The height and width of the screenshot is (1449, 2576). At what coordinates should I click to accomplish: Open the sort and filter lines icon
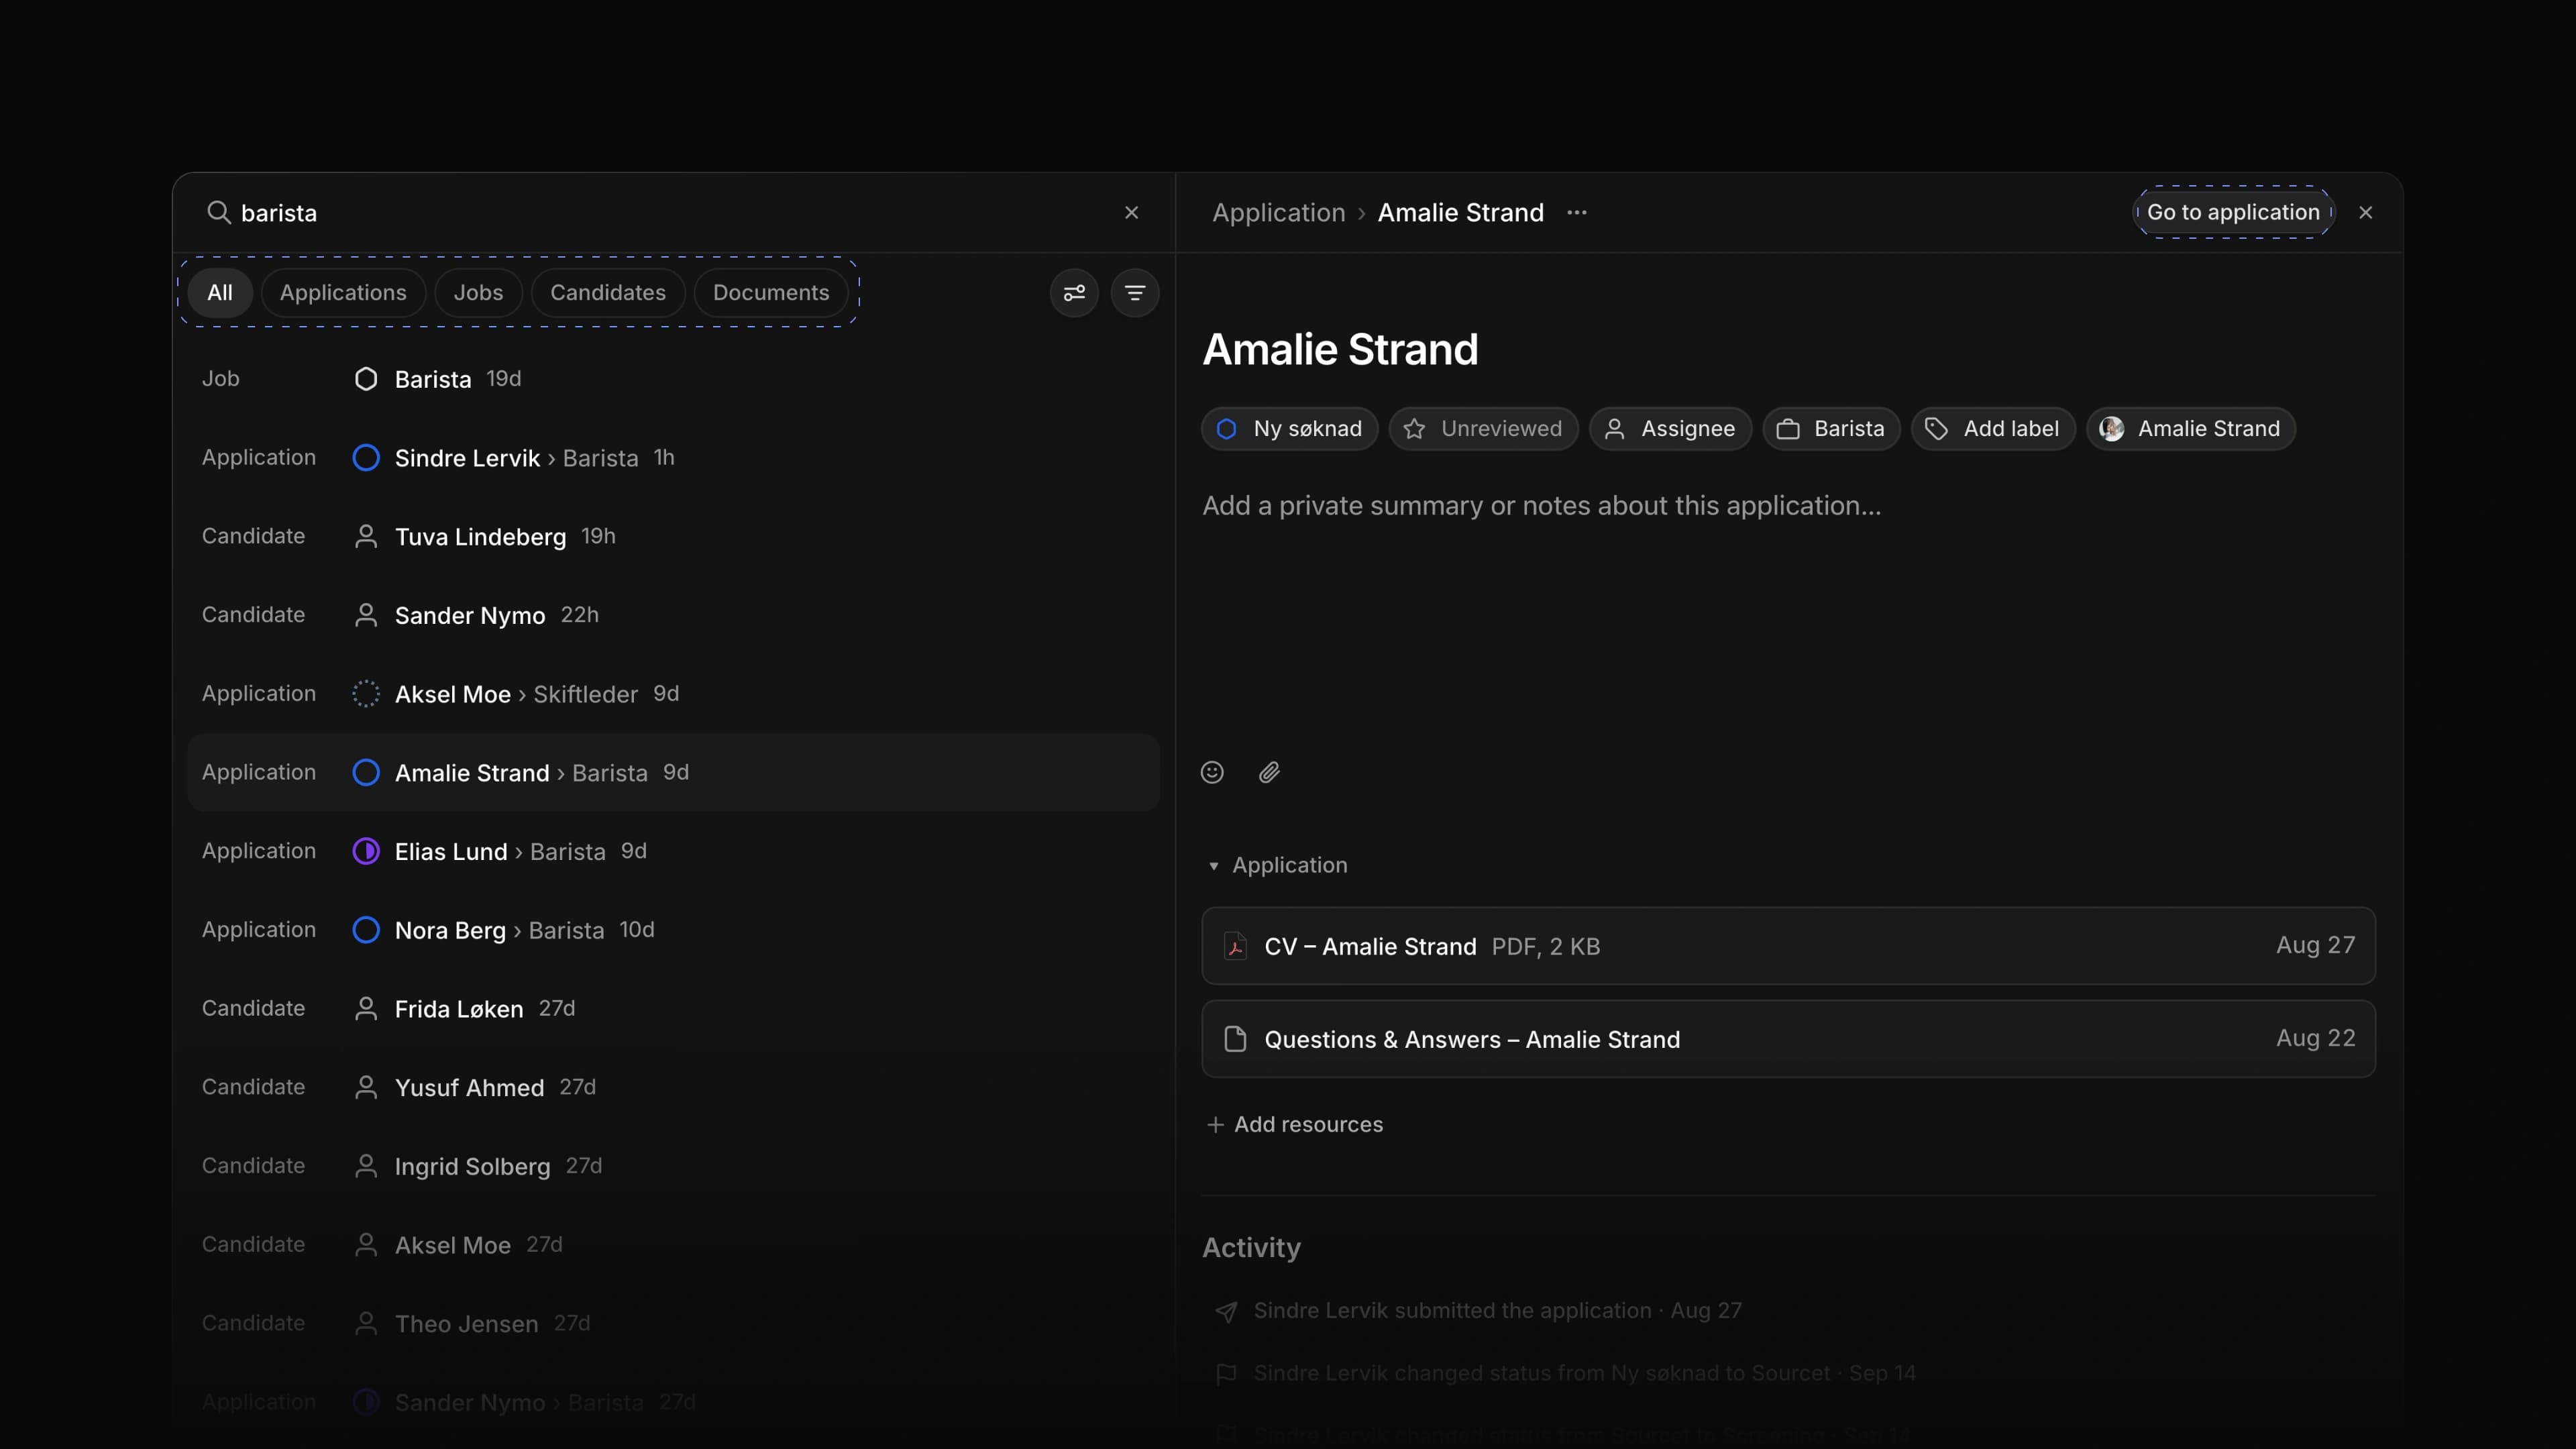click(1135, 293)
